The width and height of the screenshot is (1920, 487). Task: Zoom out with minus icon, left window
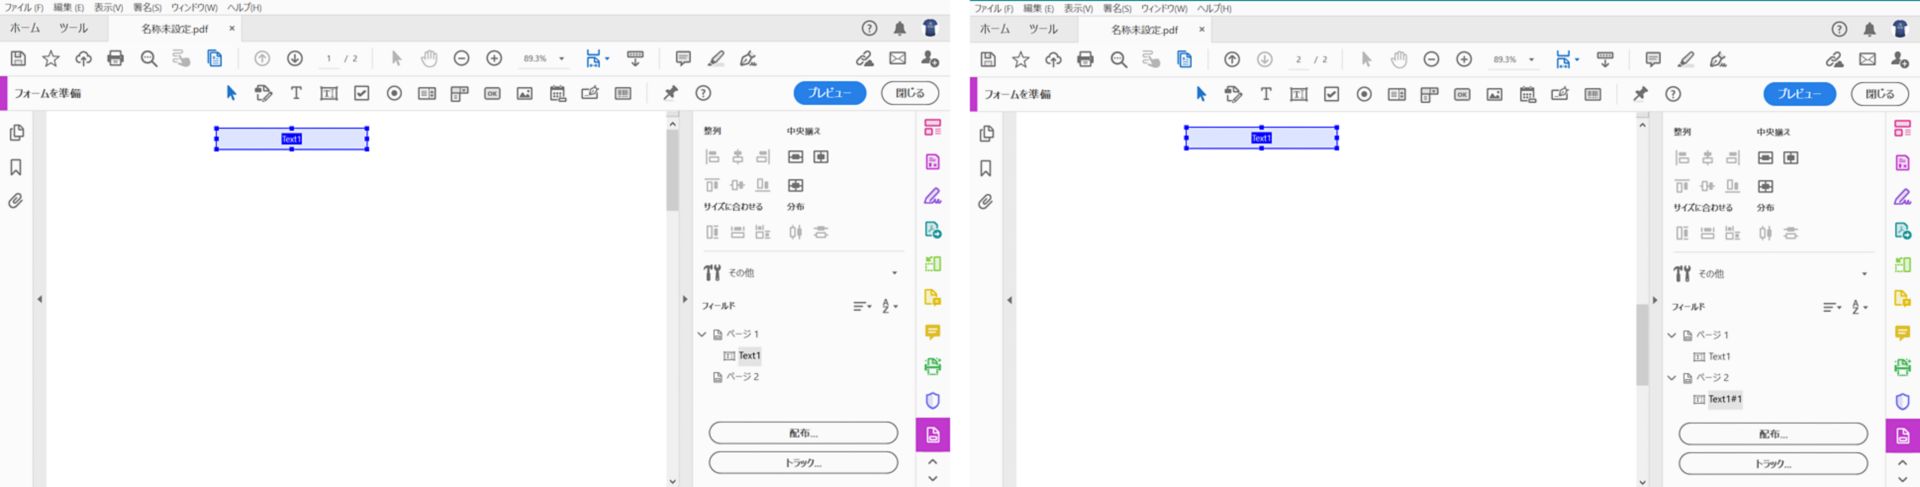(x=461, y=59)
